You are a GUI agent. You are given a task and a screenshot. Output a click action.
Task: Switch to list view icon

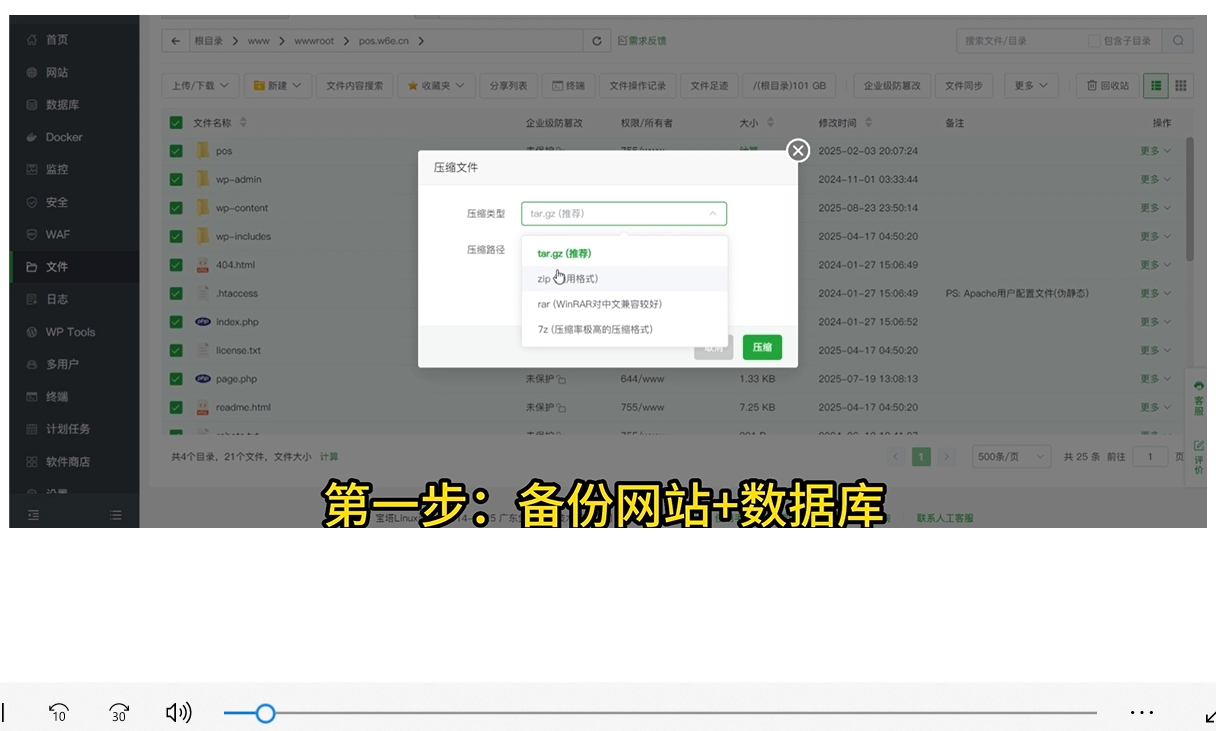(x=1156, y=86)
